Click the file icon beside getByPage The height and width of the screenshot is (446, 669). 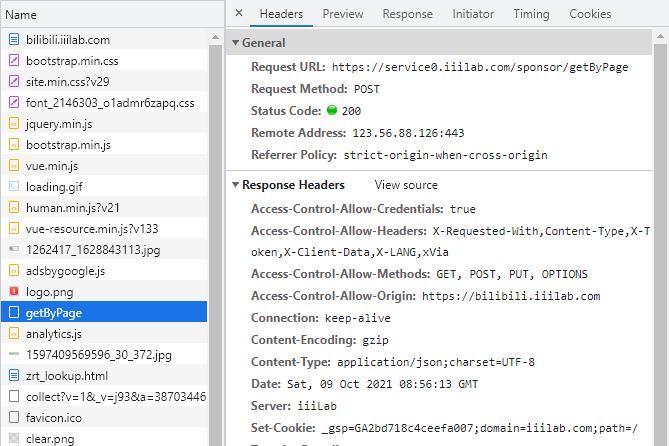[x=14, y=312]
